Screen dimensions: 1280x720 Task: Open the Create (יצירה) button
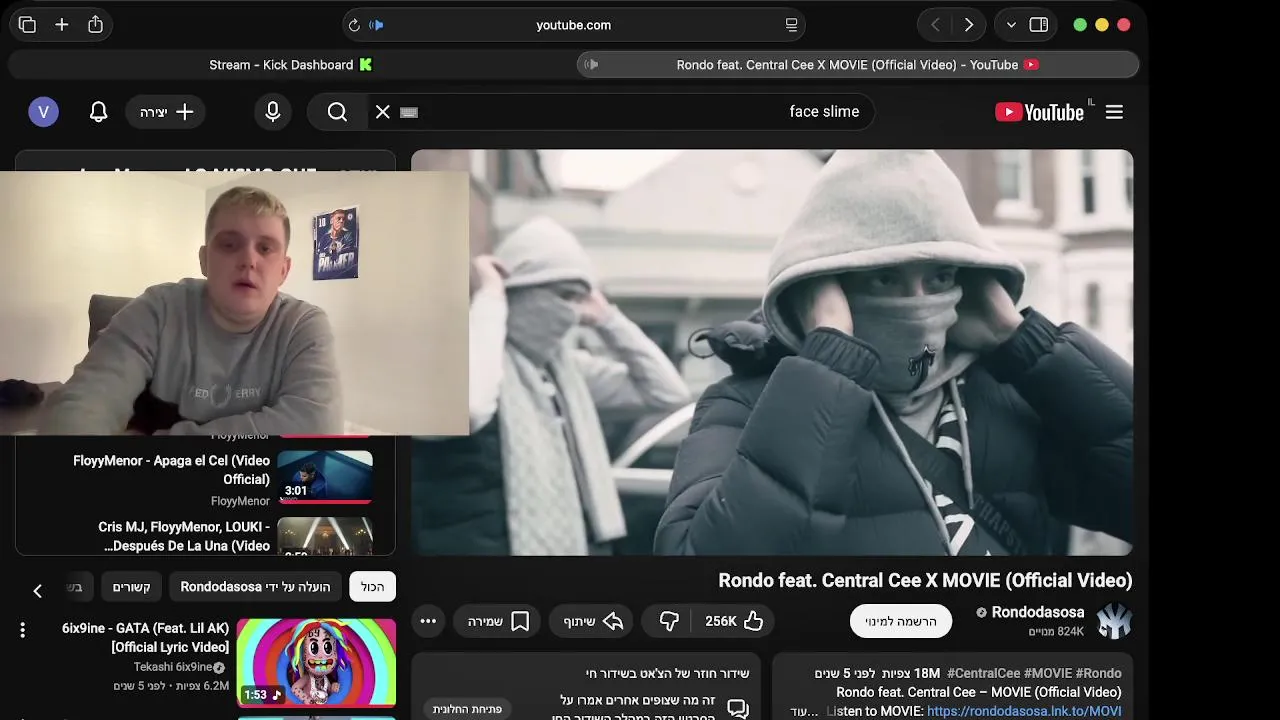165,112
